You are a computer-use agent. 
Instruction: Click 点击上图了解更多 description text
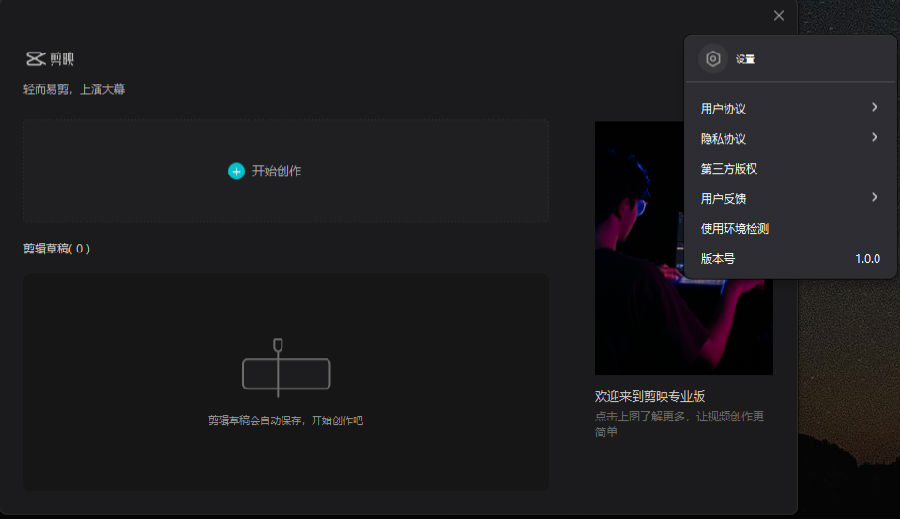click(x=679, y=424)
